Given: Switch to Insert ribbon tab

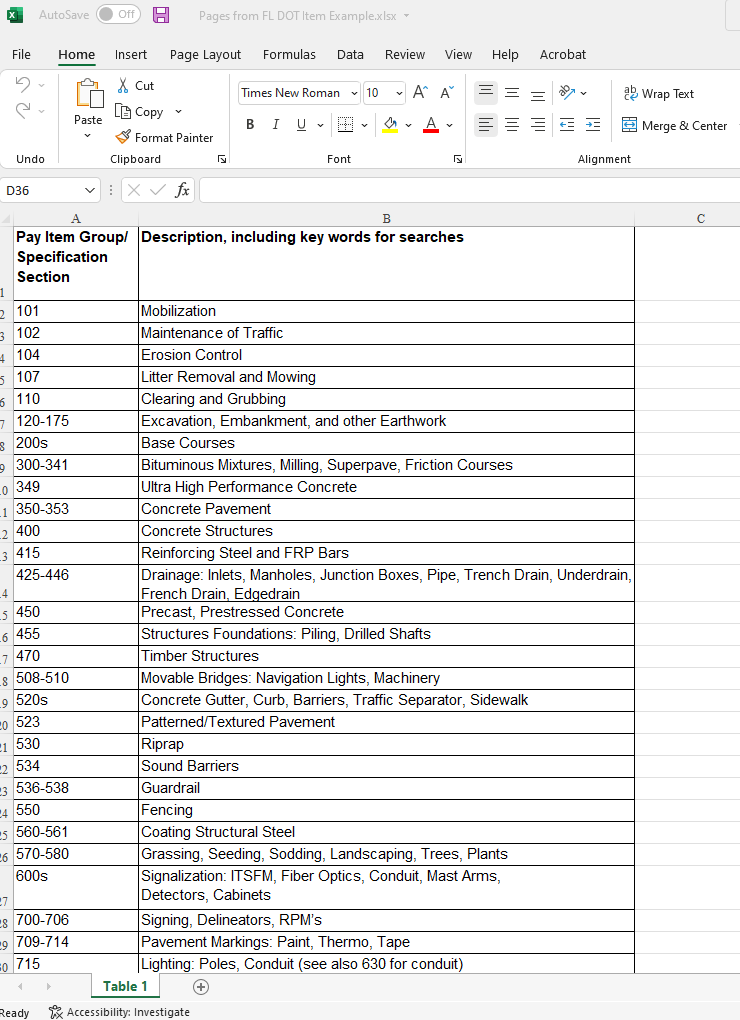Looking at the screenshot, I should pyautogui.click(x=131, y=55).
